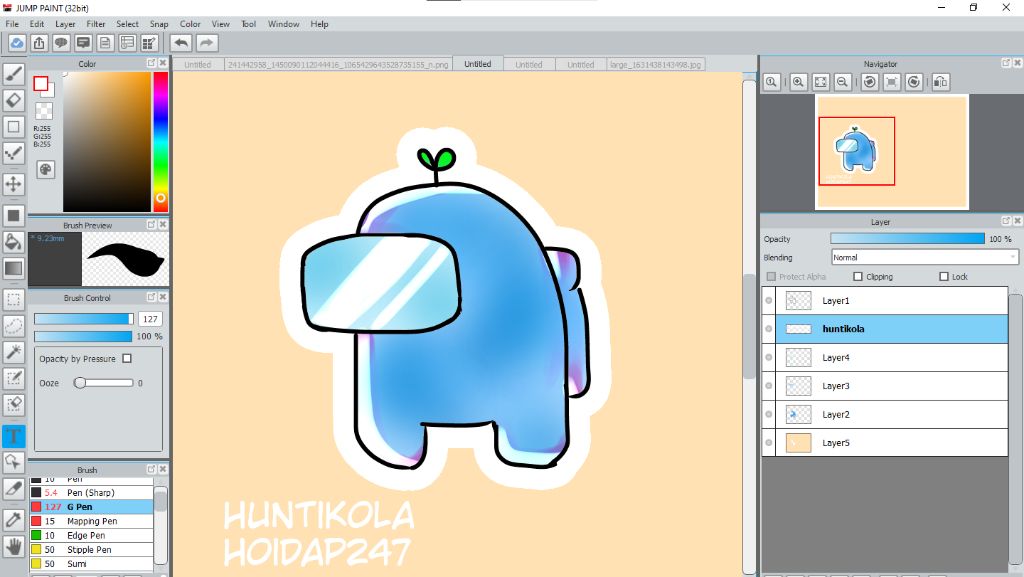The width and height of the screenshot is (1024, 577).
Task: Click Navigator flip view icon
Action: point(940,82)
